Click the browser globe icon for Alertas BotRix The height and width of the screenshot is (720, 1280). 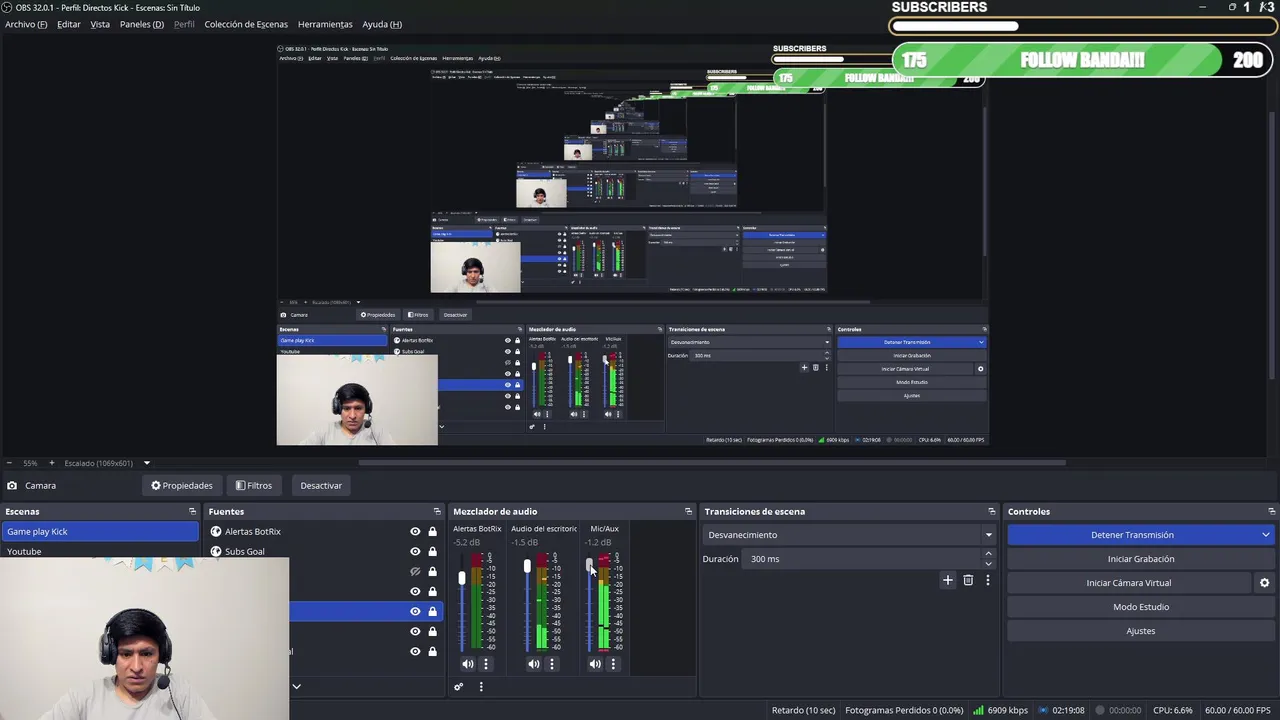[x=216, y=531]
